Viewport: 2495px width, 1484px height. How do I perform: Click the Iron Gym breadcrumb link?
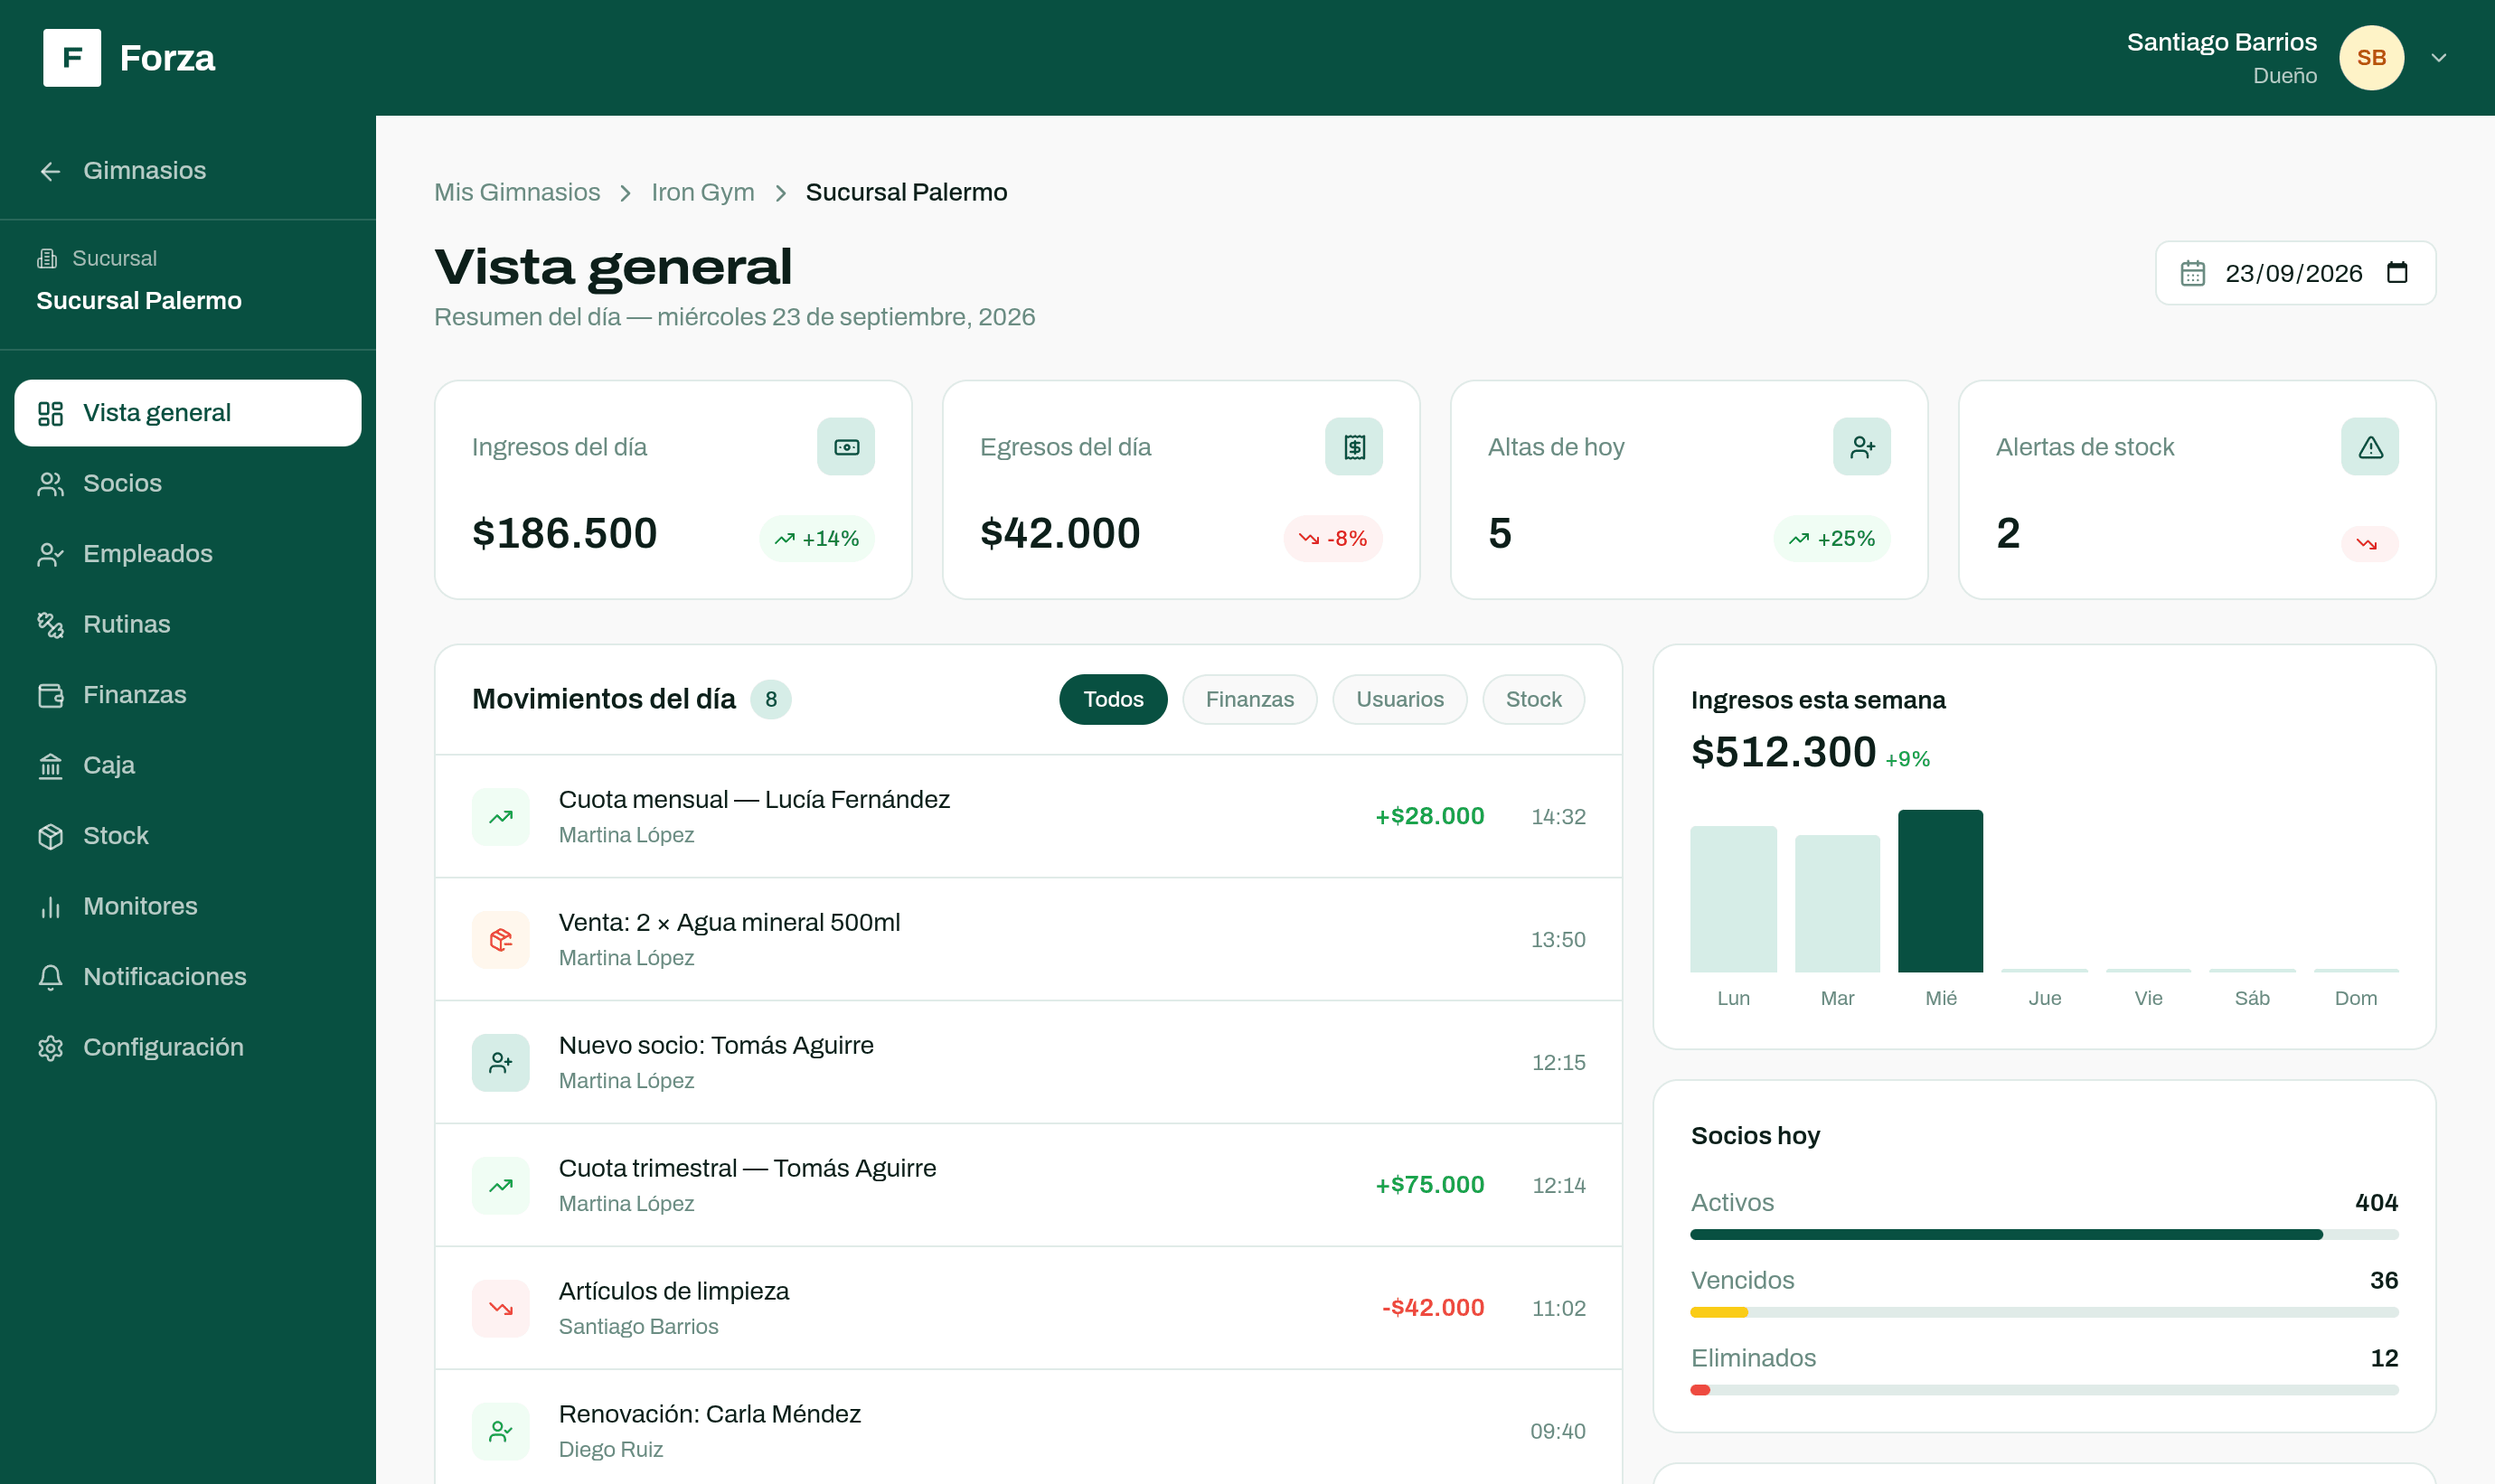pos(703,192)
